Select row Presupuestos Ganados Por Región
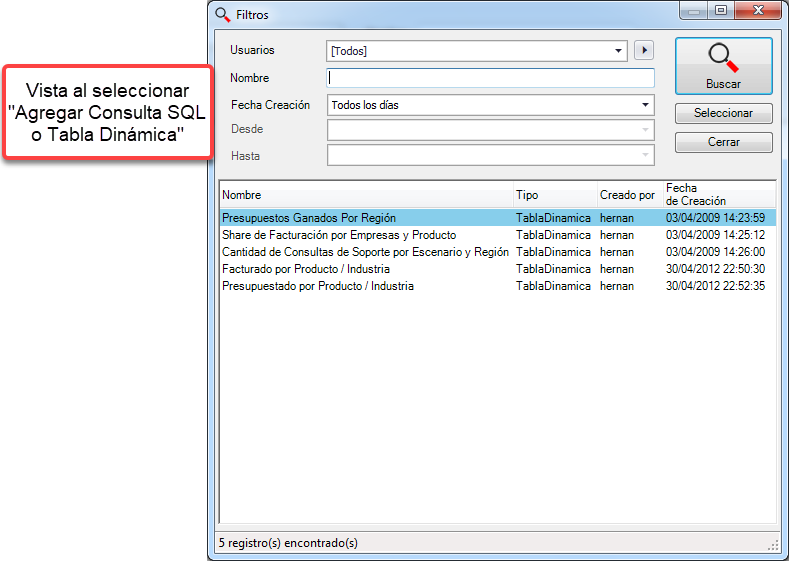 point(498,218)
